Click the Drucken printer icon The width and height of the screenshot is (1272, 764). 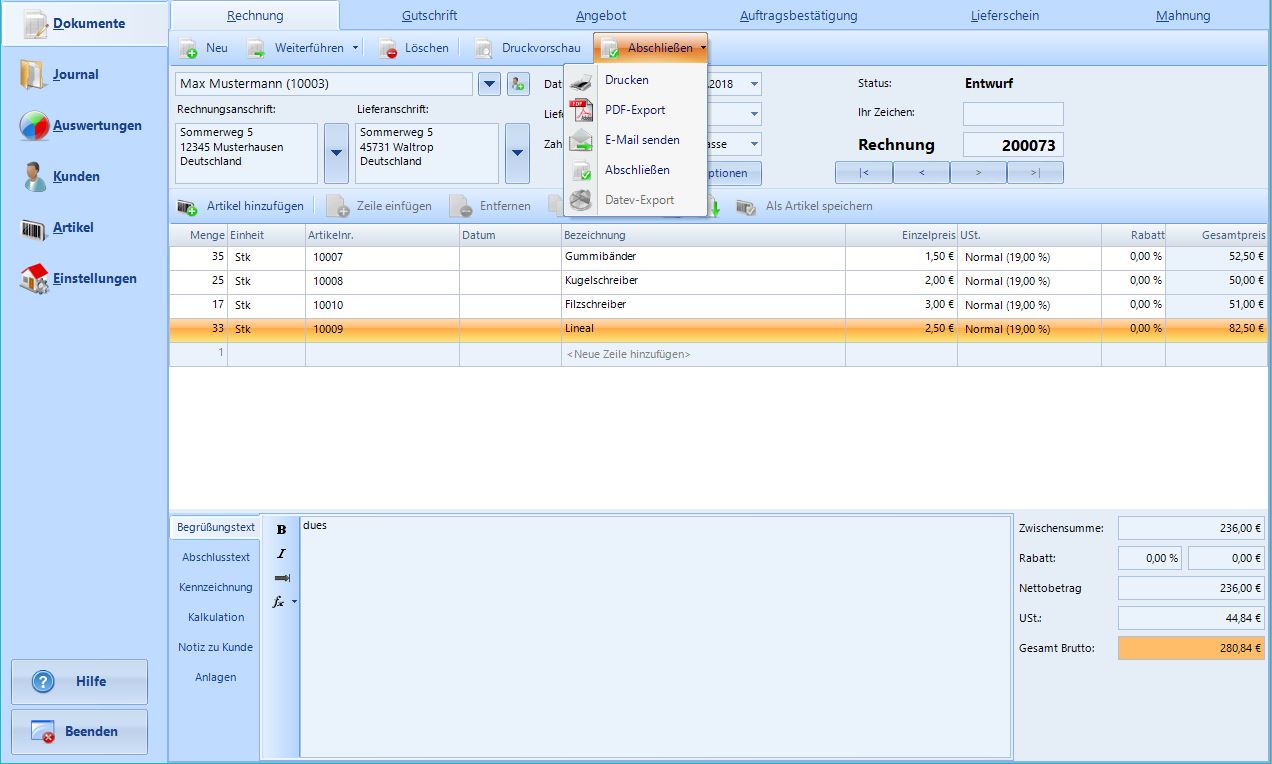(581, 81)
